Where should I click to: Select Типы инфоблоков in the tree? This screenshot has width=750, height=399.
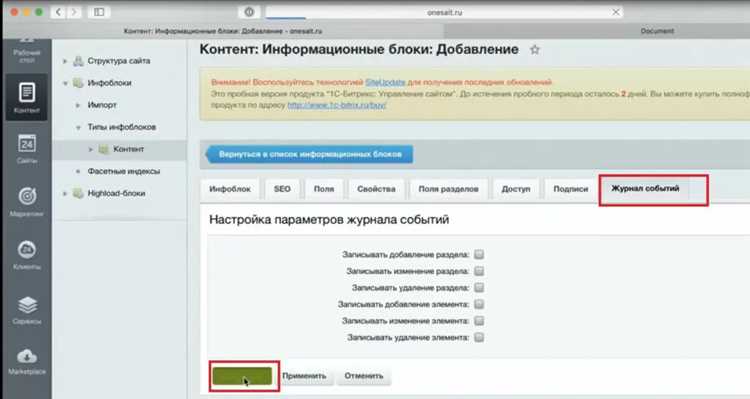click(x=122, y=127)
